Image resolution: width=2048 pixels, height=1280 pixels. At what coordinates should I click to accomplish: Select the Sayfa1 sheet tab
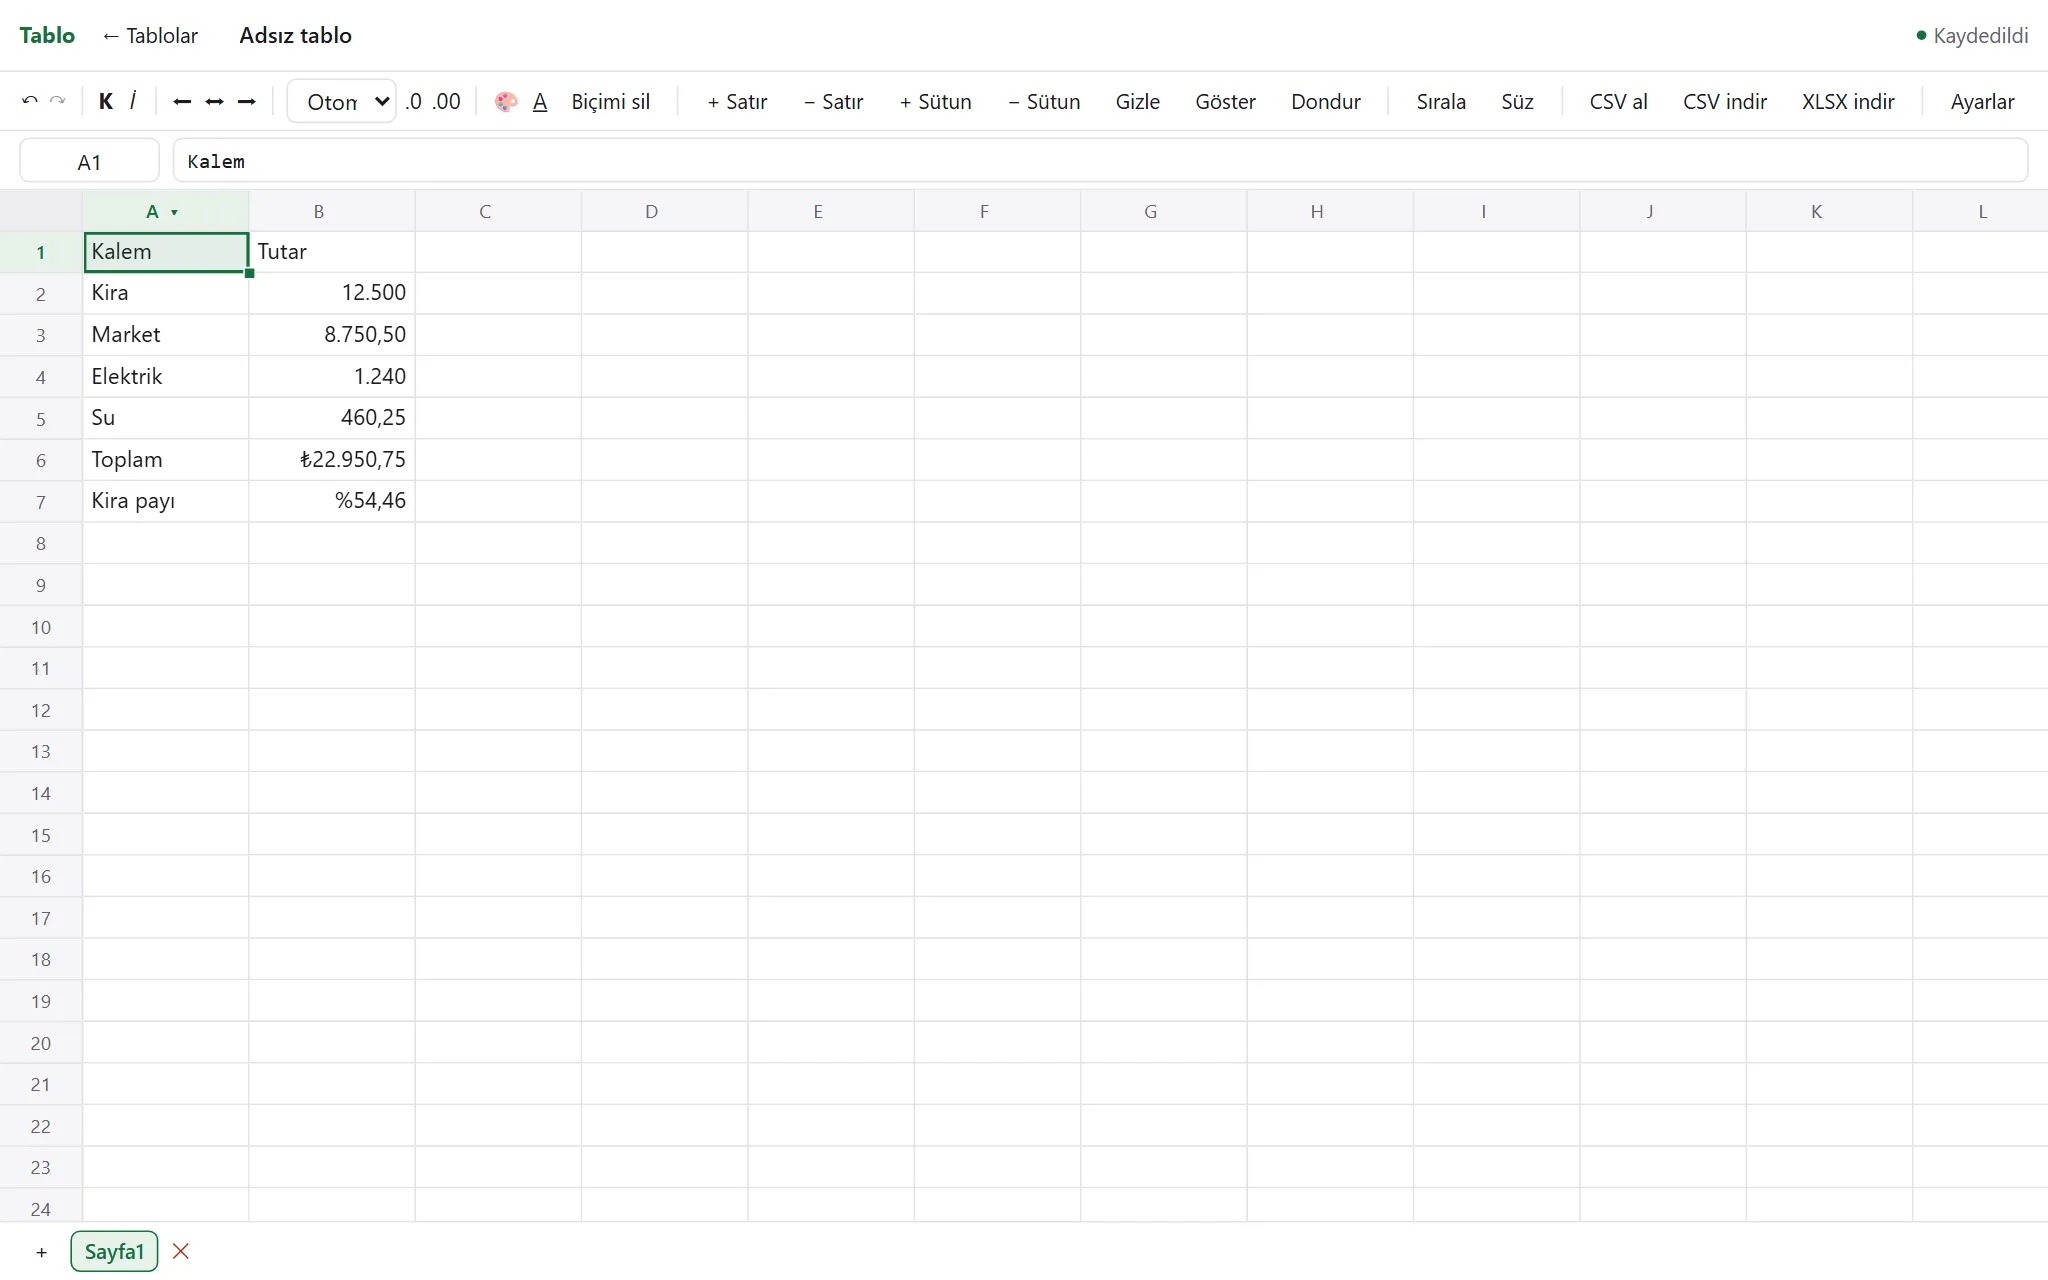[114, 1251]
